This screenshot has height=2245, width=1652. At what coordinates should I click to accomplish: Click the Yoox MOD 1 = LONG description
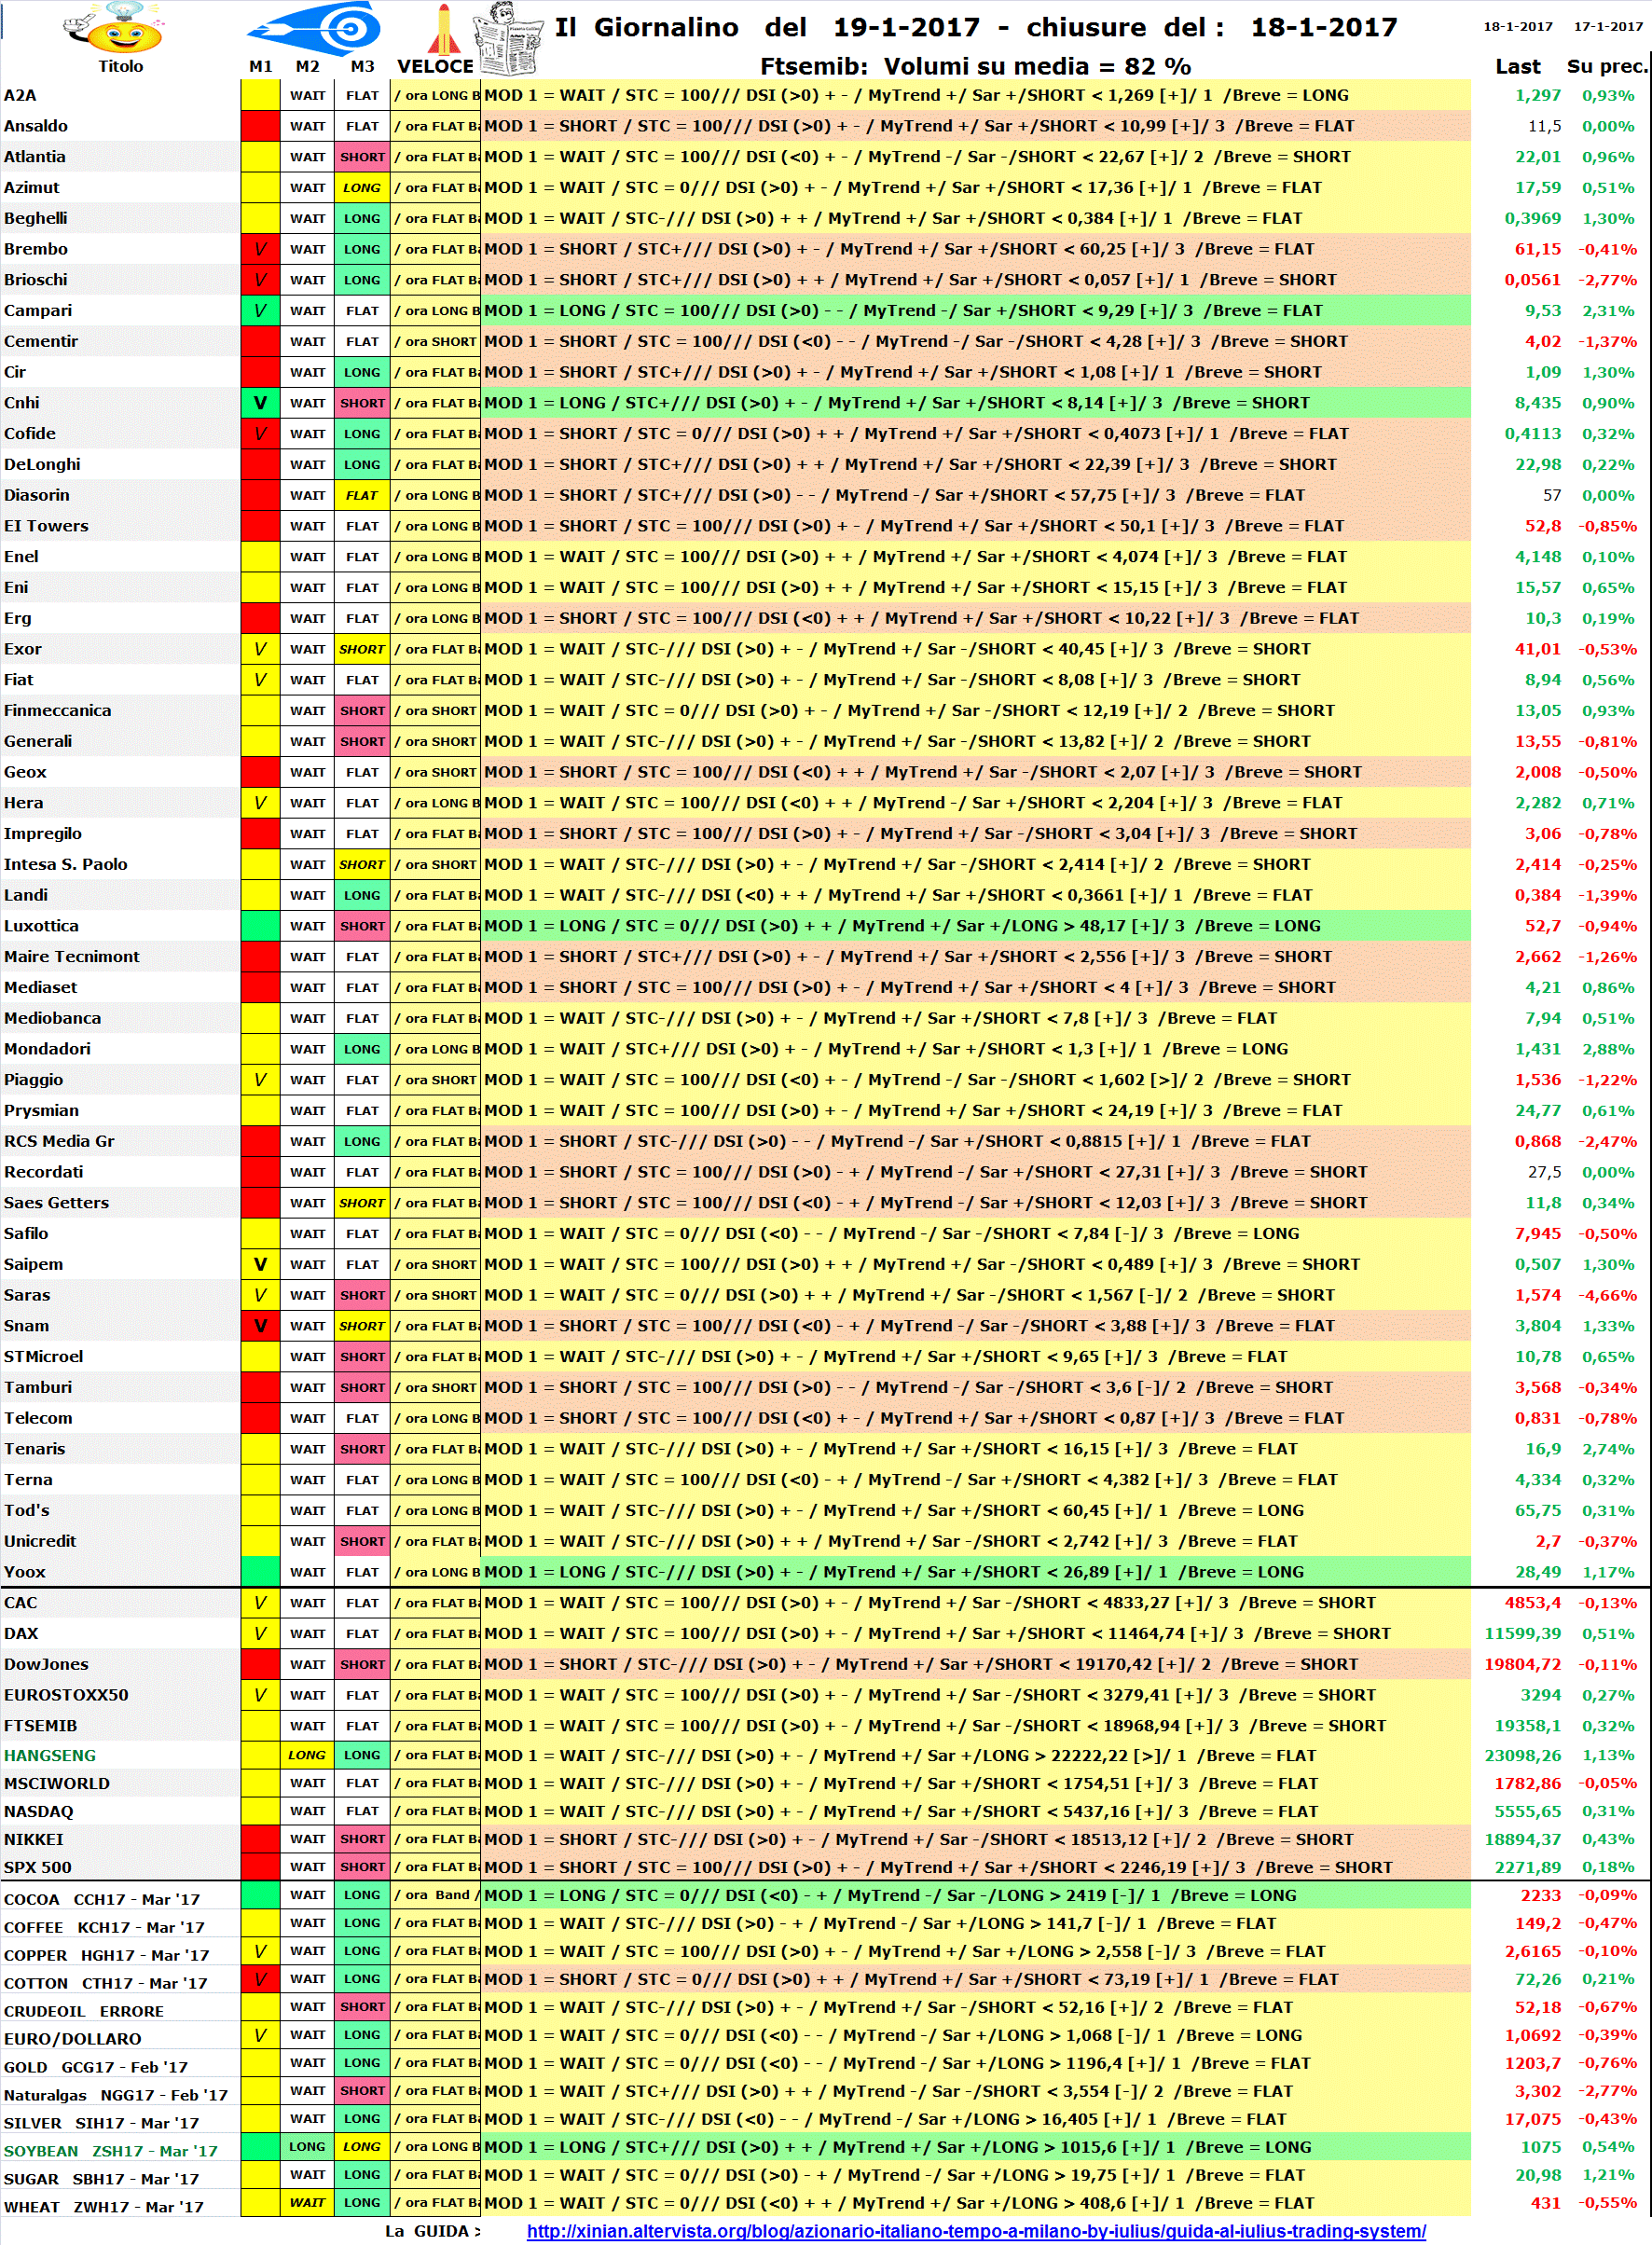click(x=975, y=1572)
